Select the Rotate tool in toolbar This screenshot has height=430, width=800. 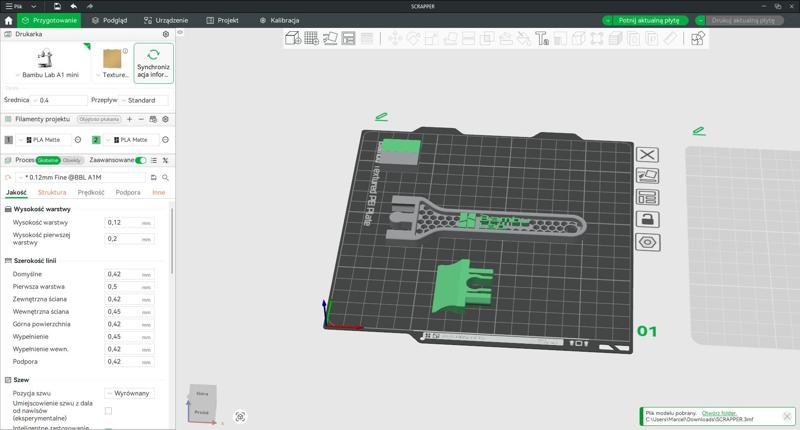coord(413,38)
